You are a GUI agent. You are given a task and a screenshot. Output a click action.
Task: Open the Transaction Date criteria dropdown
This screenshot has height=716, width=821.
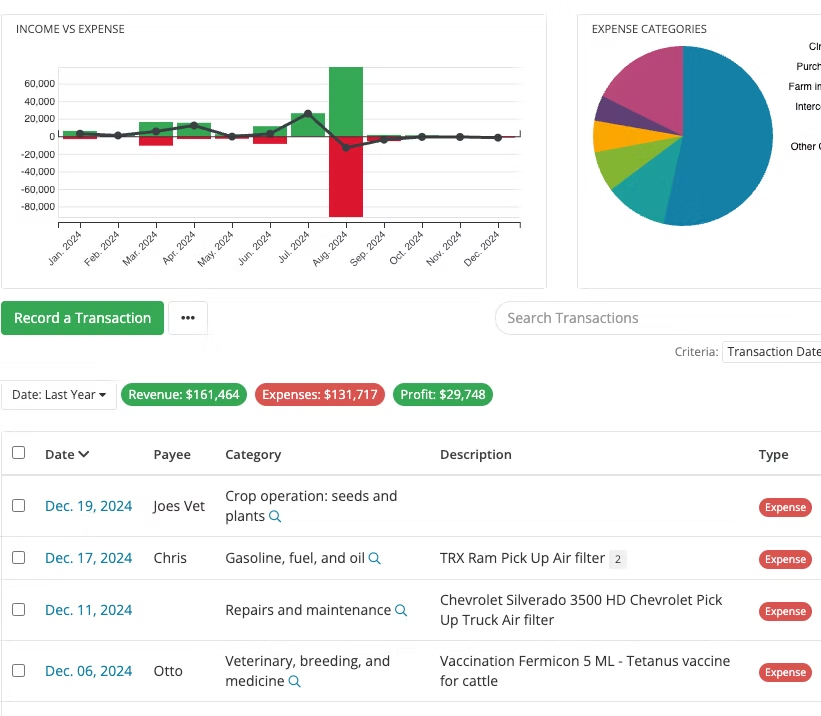(x=772, y=352)
